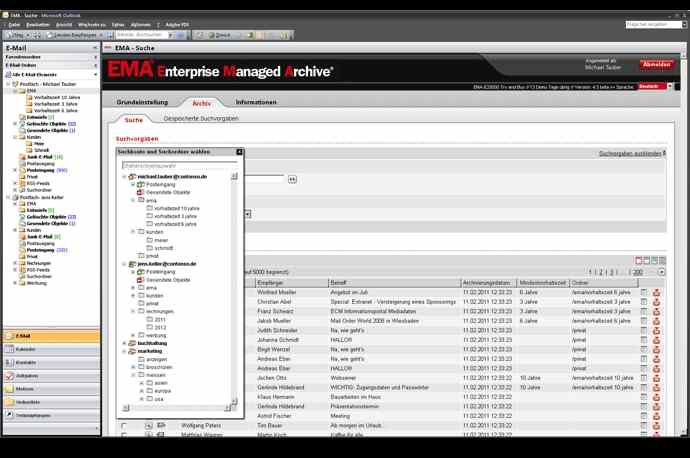Expand the asien folder under messen
Screen dimensions: 690x458
tap(141, 382)
